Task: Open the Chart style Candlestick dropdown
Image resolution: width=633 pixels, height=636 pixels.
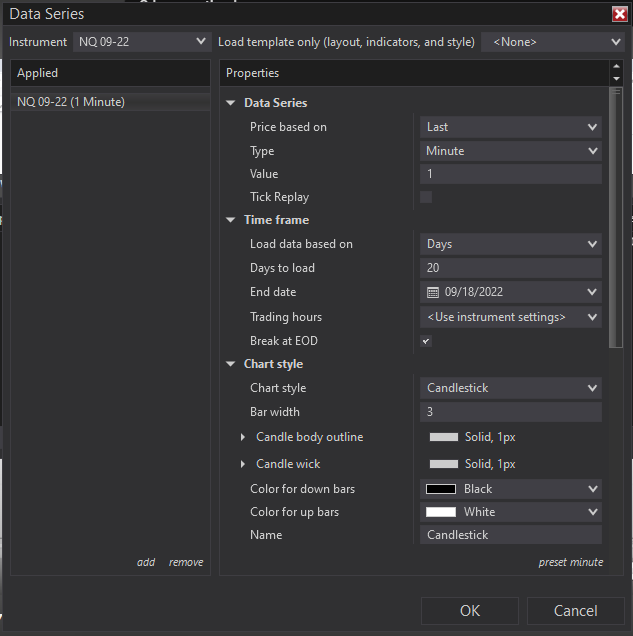Action: (x=510, y=388)
